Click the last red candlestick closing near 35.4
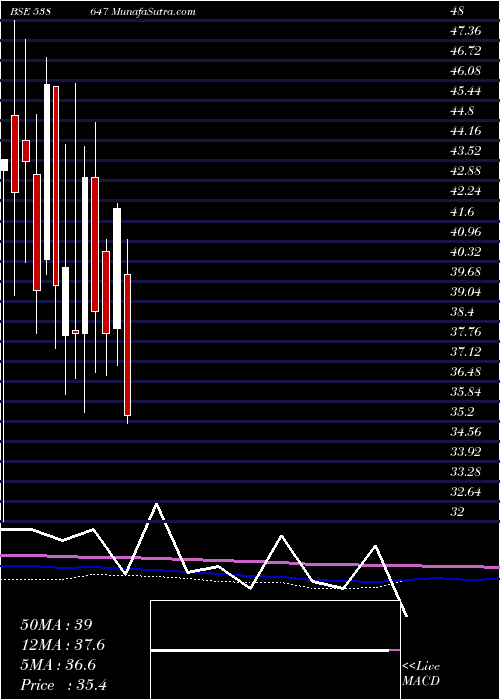This screenshot has height=700, width=500. click(x=128, y=345)
